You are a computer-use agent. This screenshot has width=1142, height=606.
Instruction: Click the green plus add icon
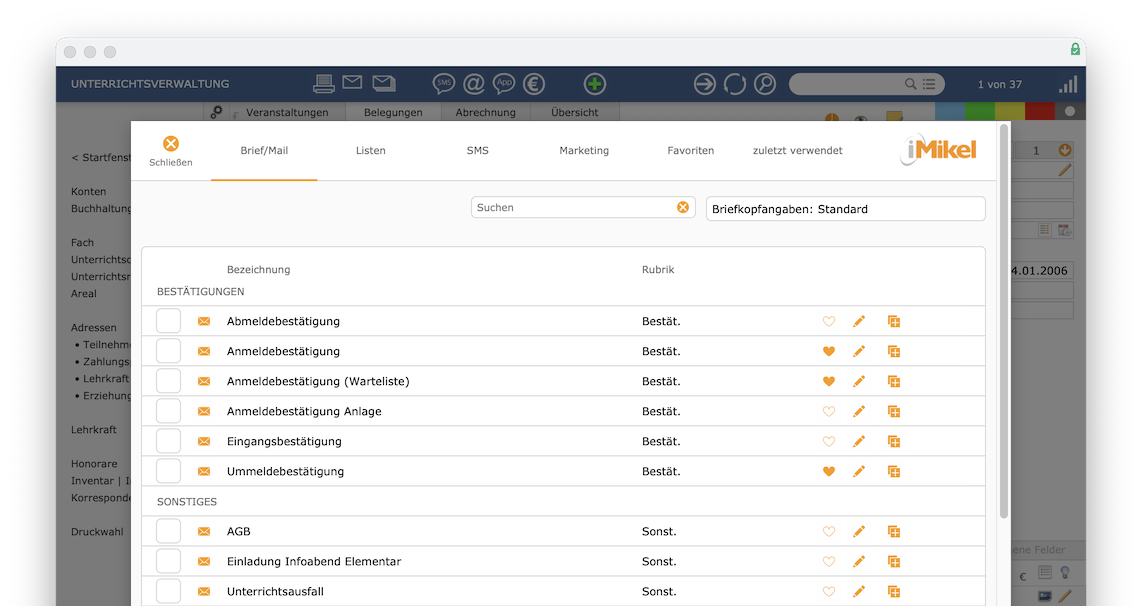[595, 84]
